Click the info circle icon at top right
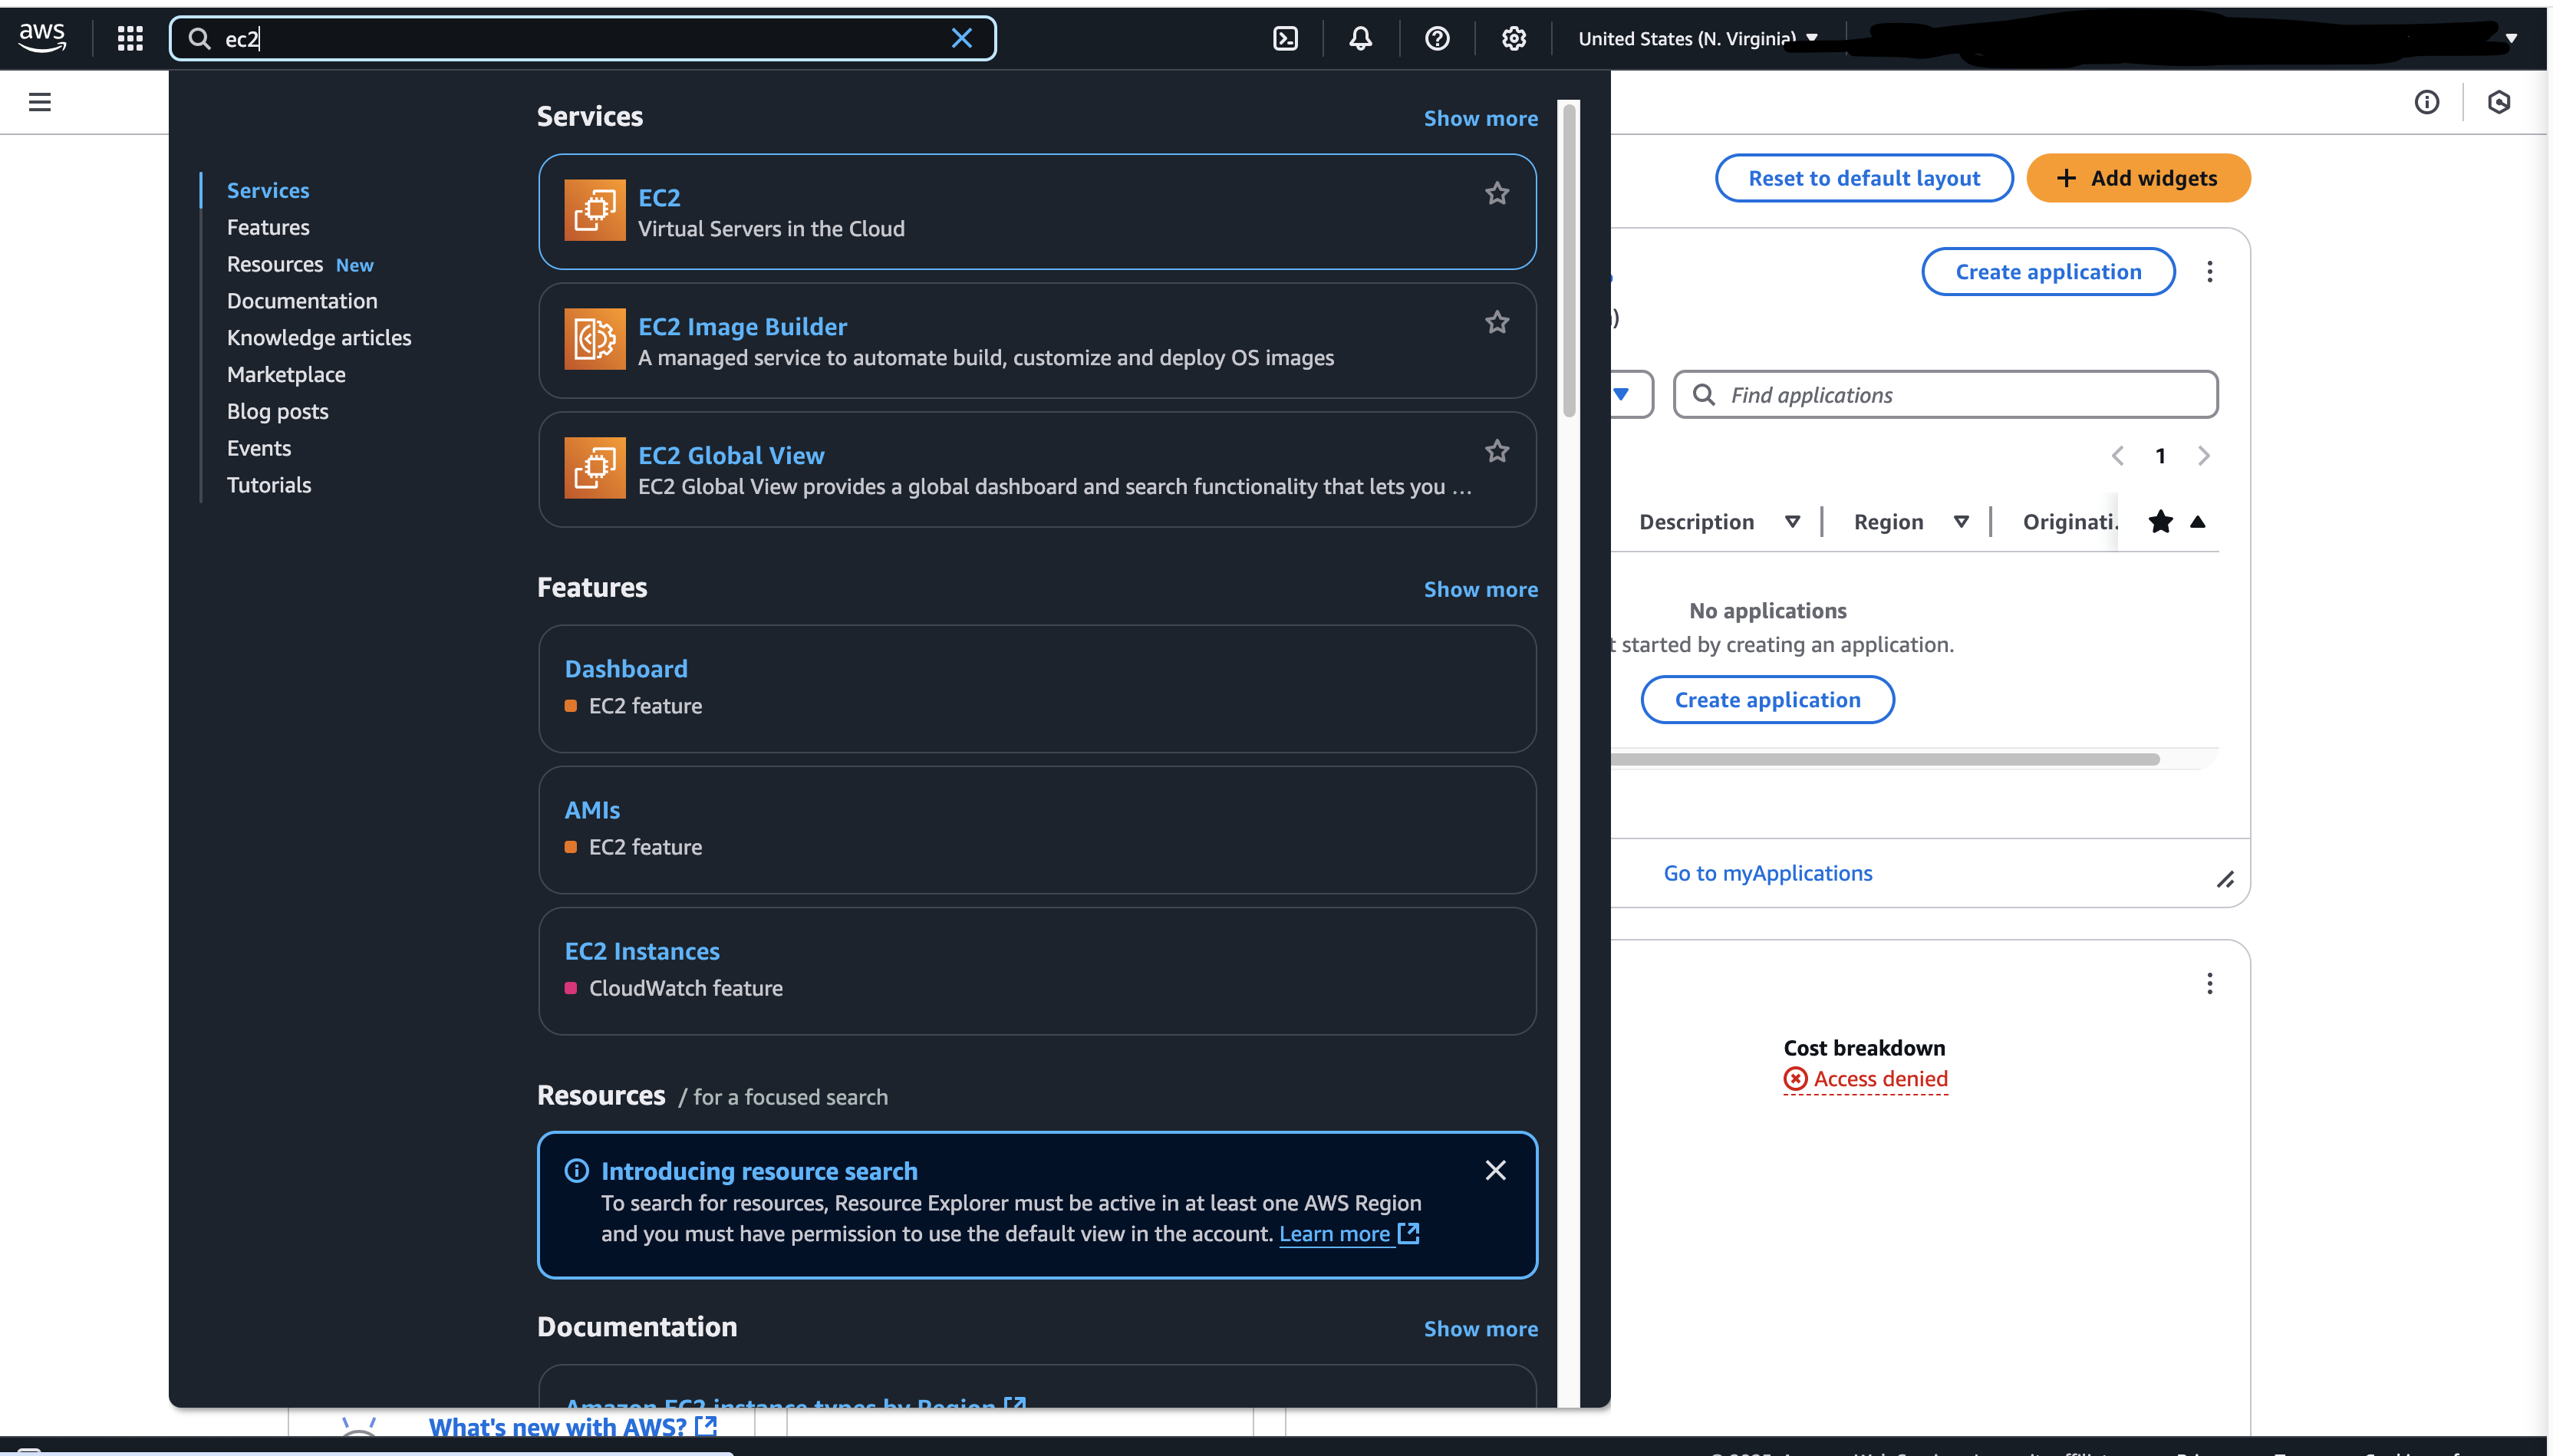2553x1456 pixels. point(2426,102)
